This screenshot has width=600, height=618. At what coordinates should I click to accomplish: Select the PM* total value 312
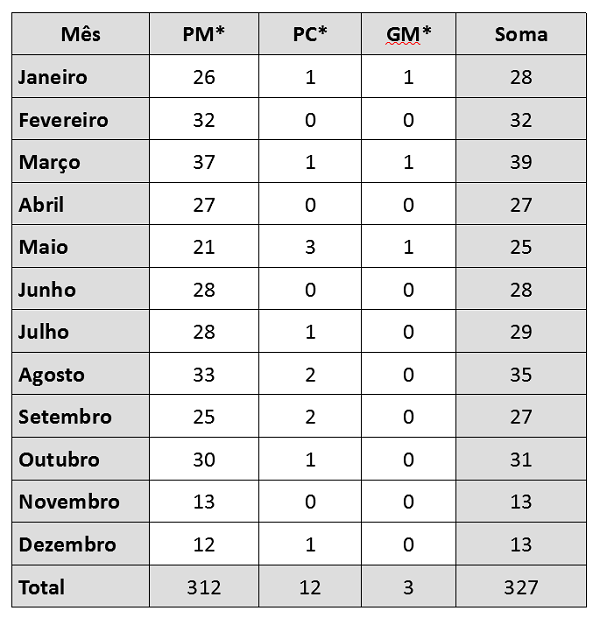click(x=204, y=587)
